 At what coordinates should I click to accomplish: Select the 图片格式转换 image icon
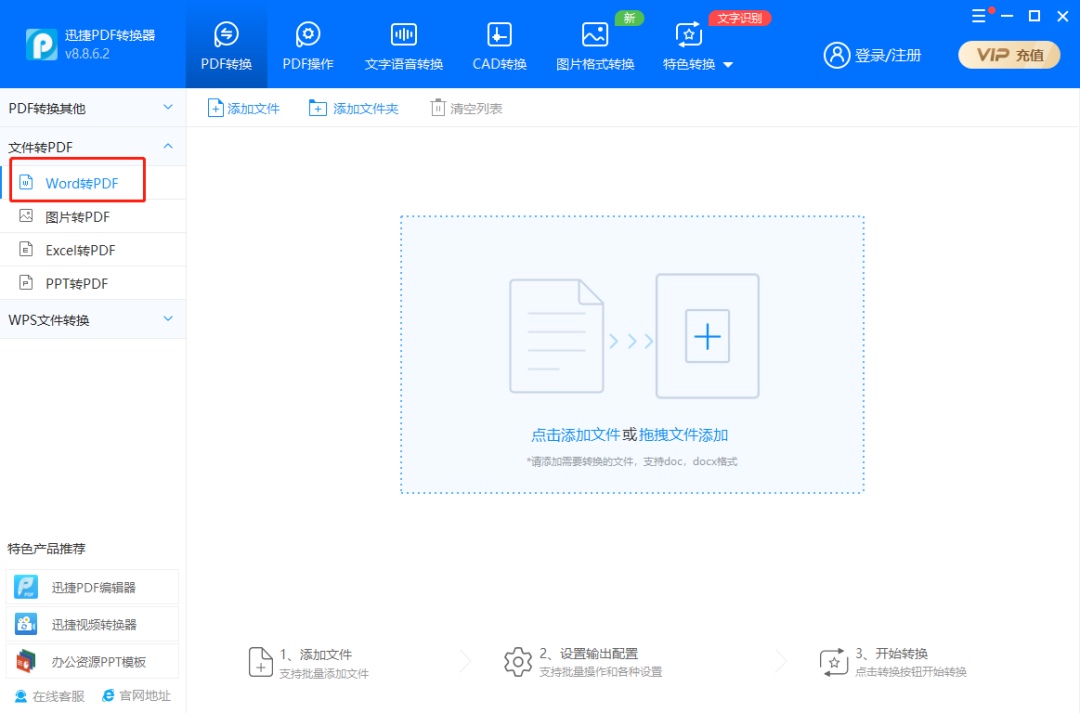595,35
